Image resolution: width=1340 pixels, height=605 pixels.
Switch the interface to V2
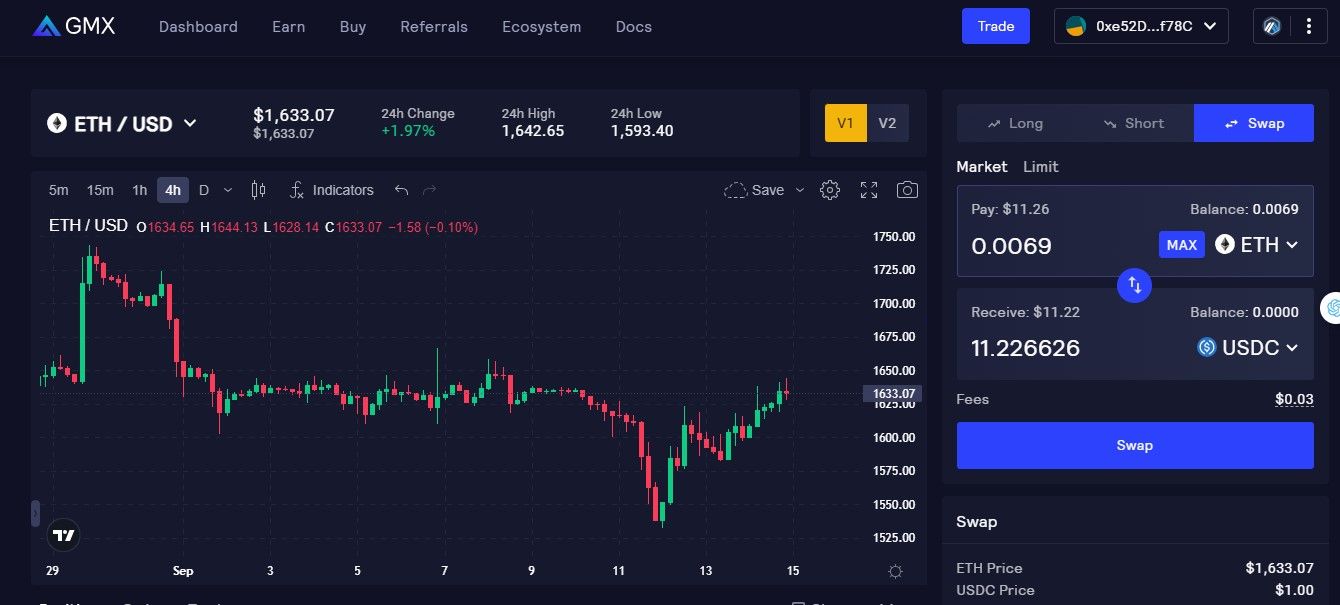coord(887,123)
